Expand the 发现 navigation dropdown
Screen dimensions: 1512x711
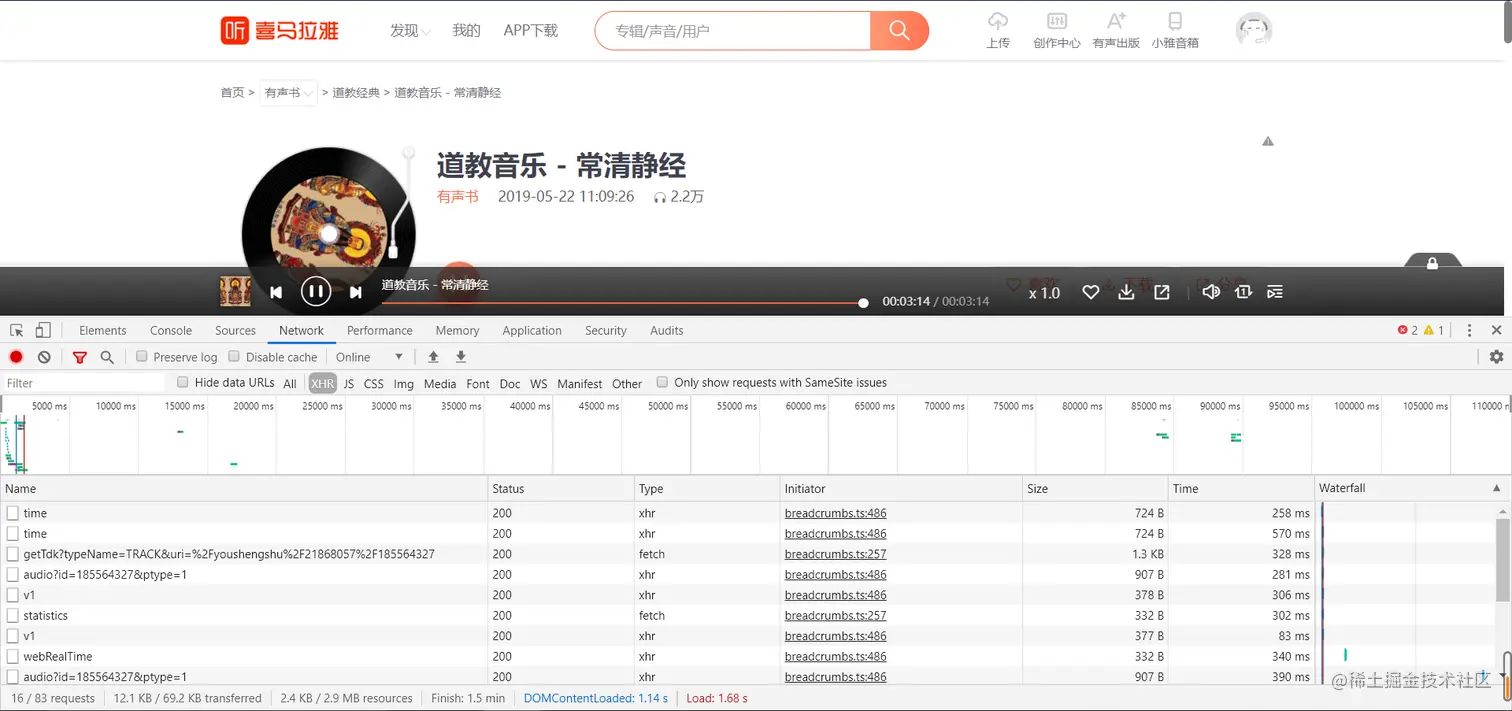410,31
